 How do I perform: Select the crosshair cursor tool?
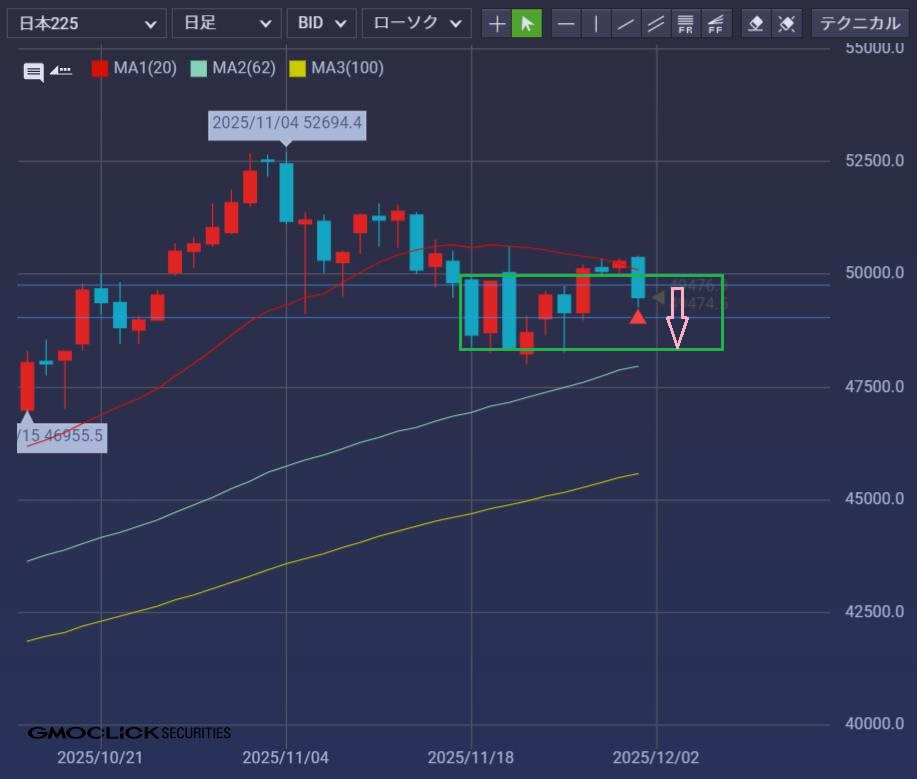pyautogui.click(x=497, y=23)
